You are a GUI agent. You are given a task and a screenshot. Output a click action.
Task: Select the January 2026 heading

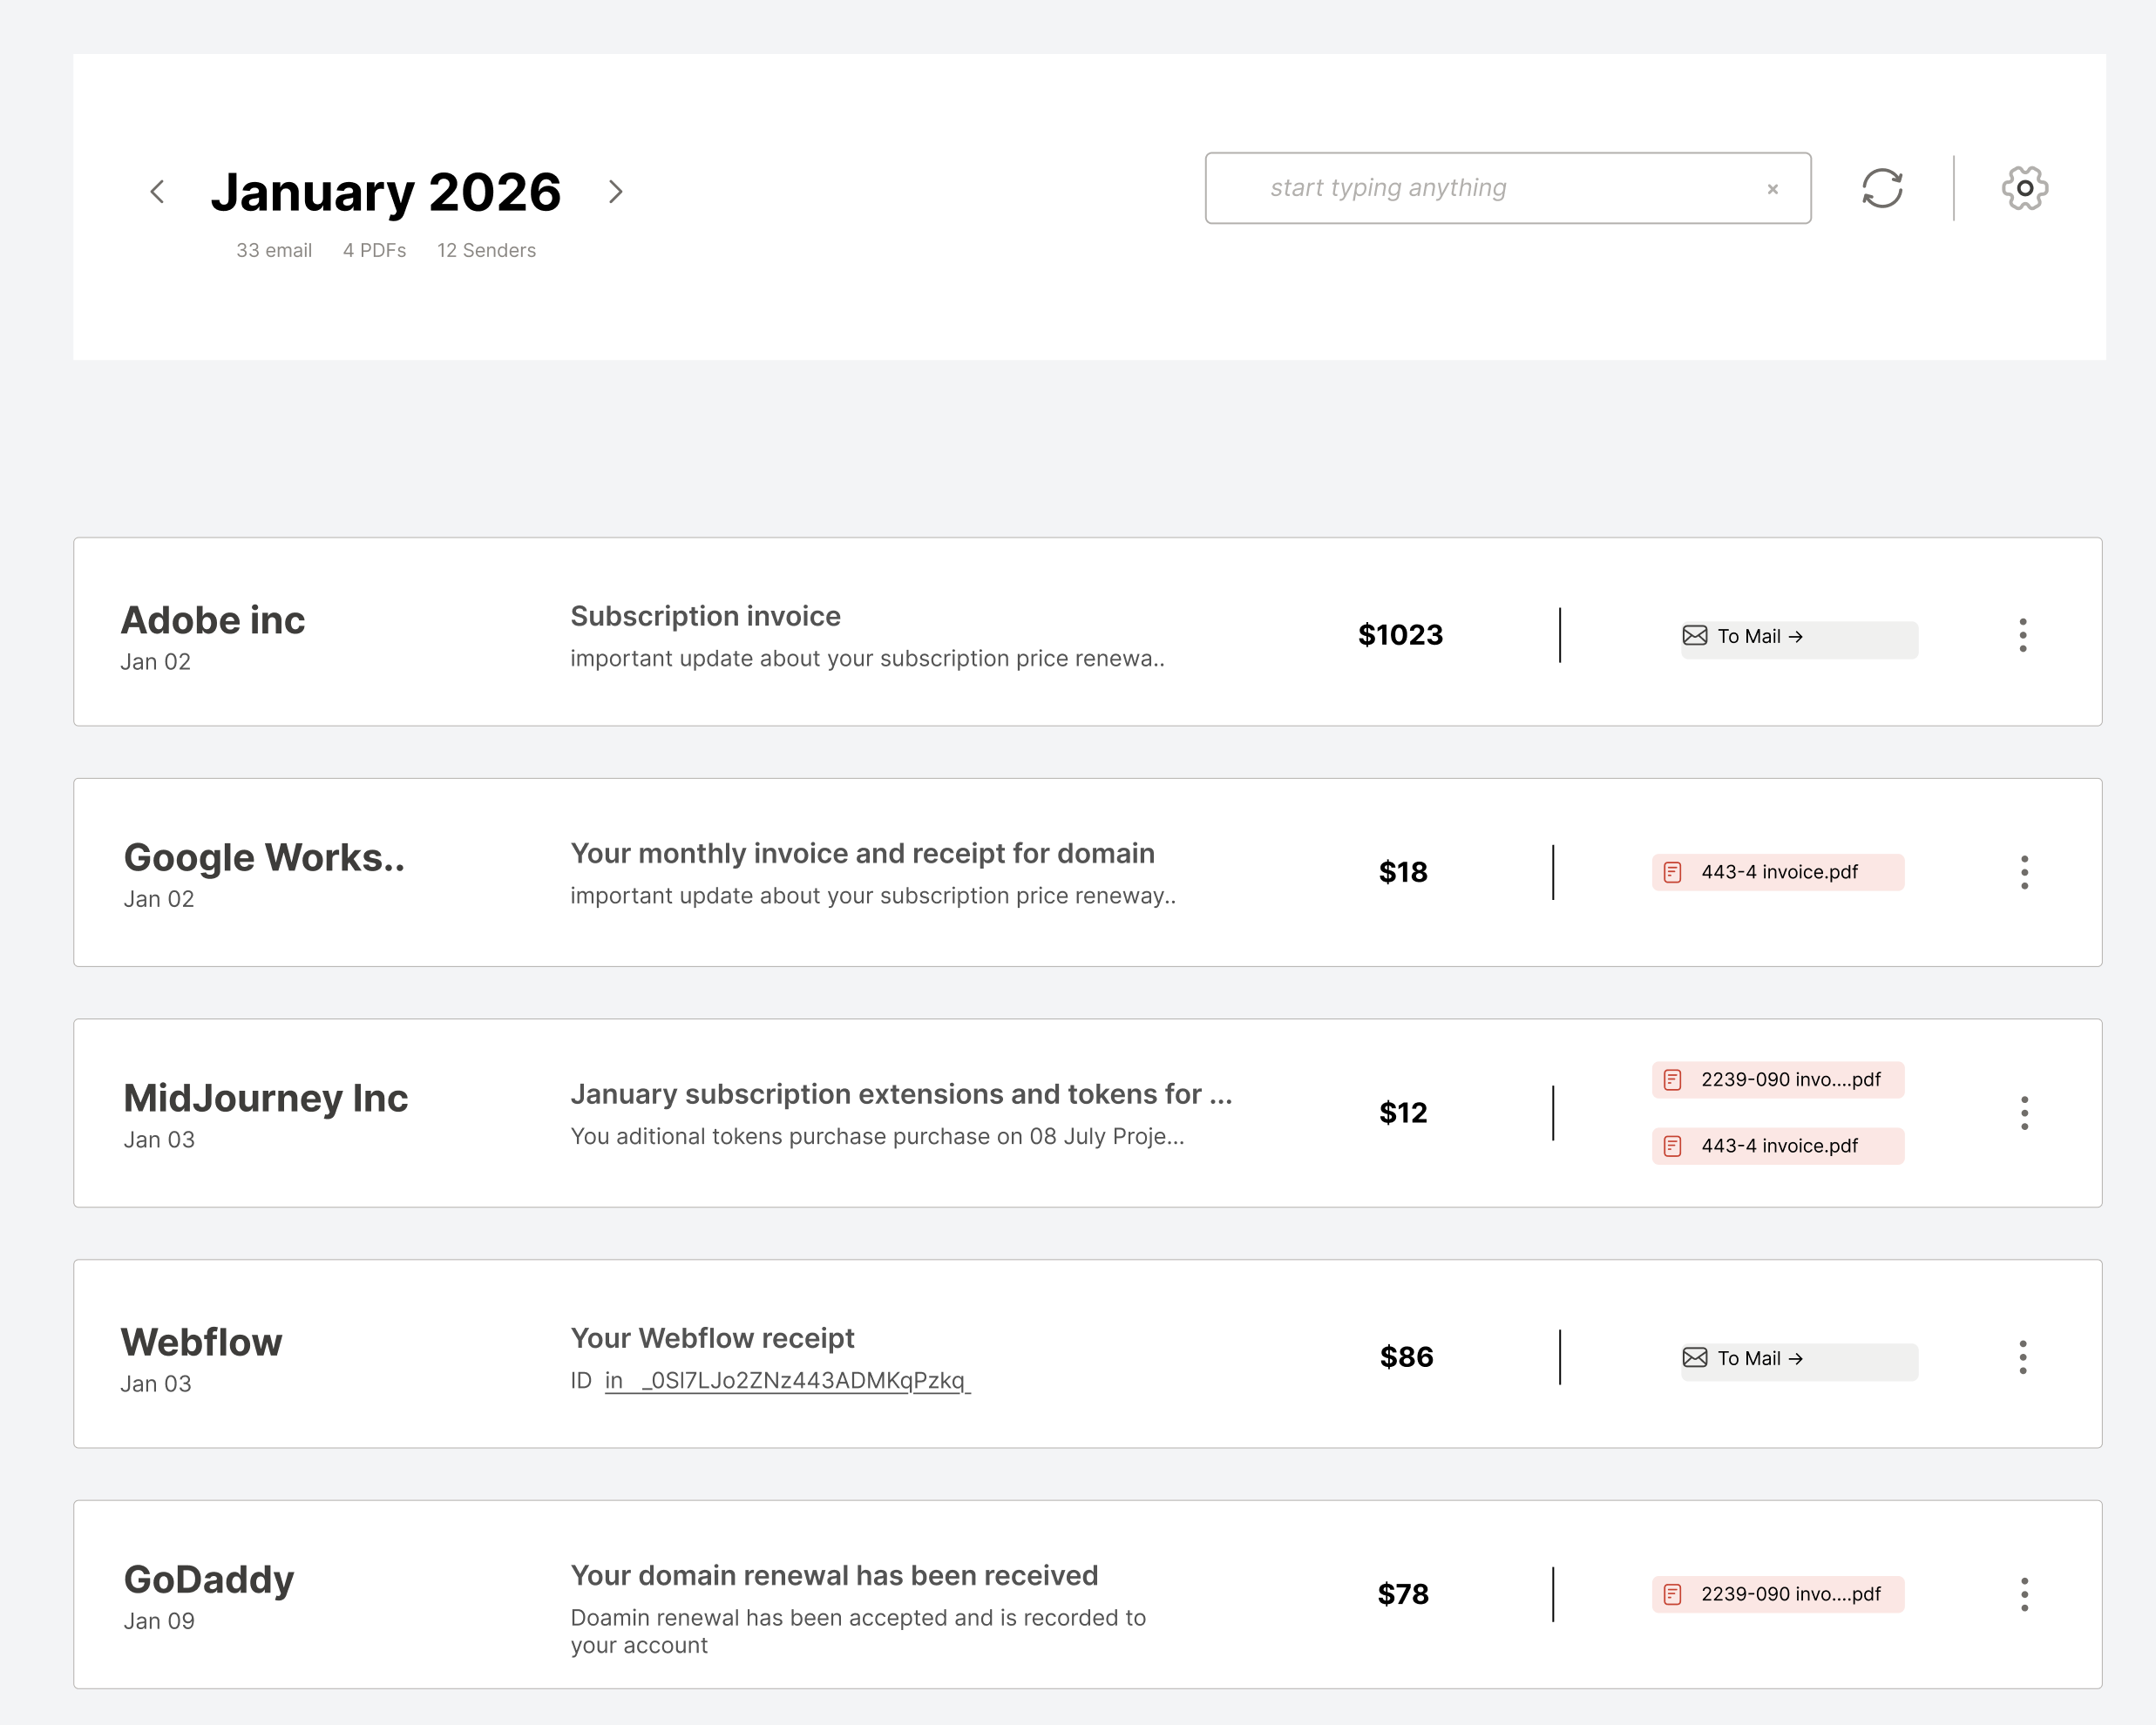coord(386,192)
